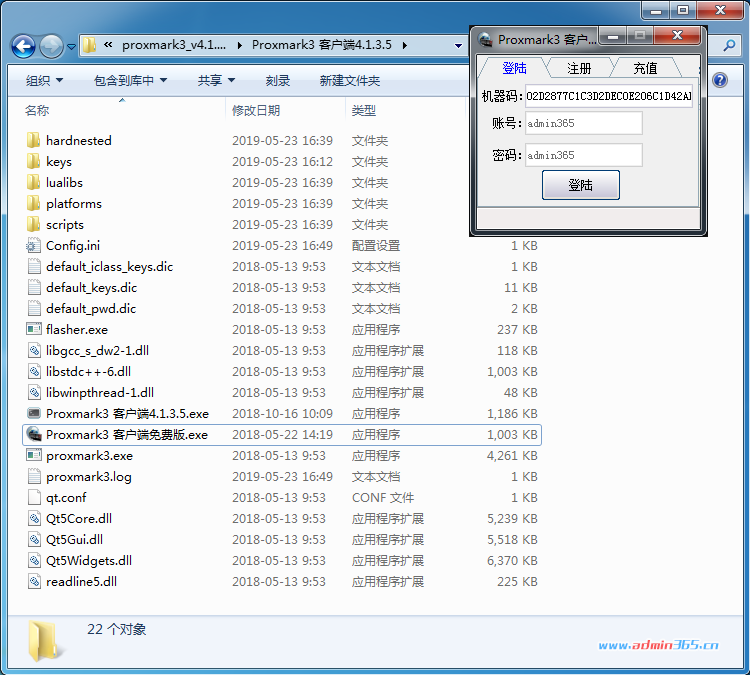
Task: Click 新建文件夹 to create a folder
Action: coord(350,80)
